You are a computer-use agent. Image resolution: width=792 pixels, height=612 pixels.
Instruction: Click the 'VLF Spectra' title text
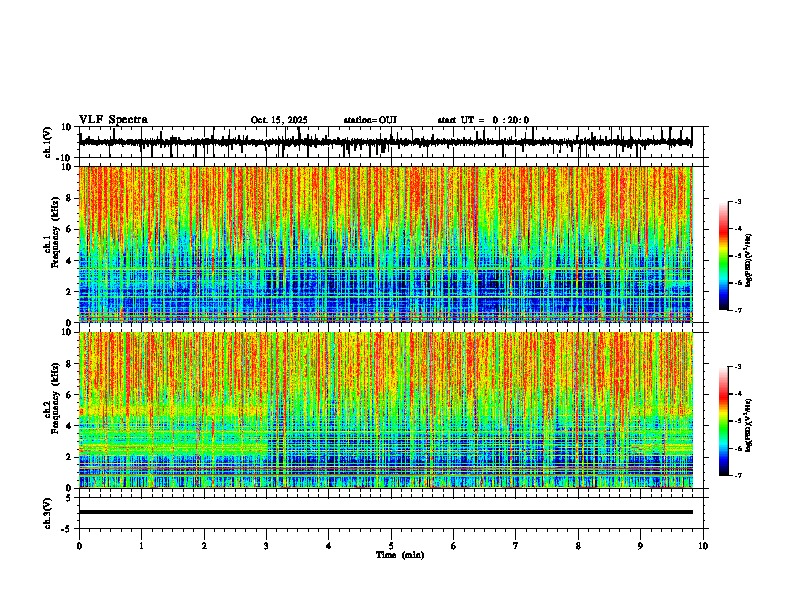113,120
